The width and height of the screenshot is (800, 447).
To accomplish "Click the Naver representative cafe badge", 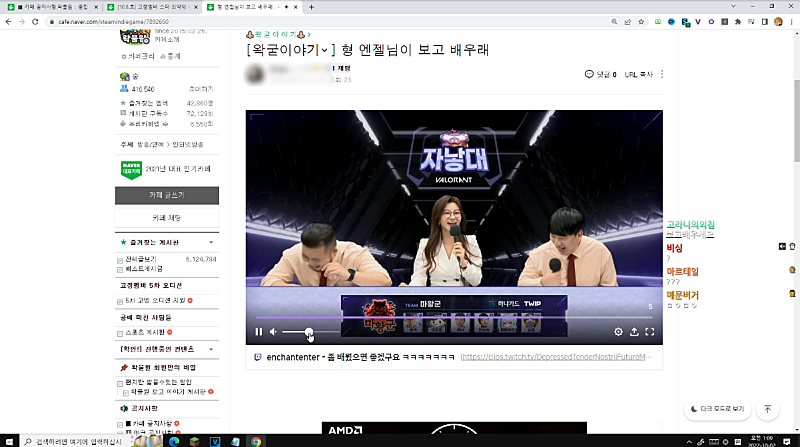I will 131,170.
